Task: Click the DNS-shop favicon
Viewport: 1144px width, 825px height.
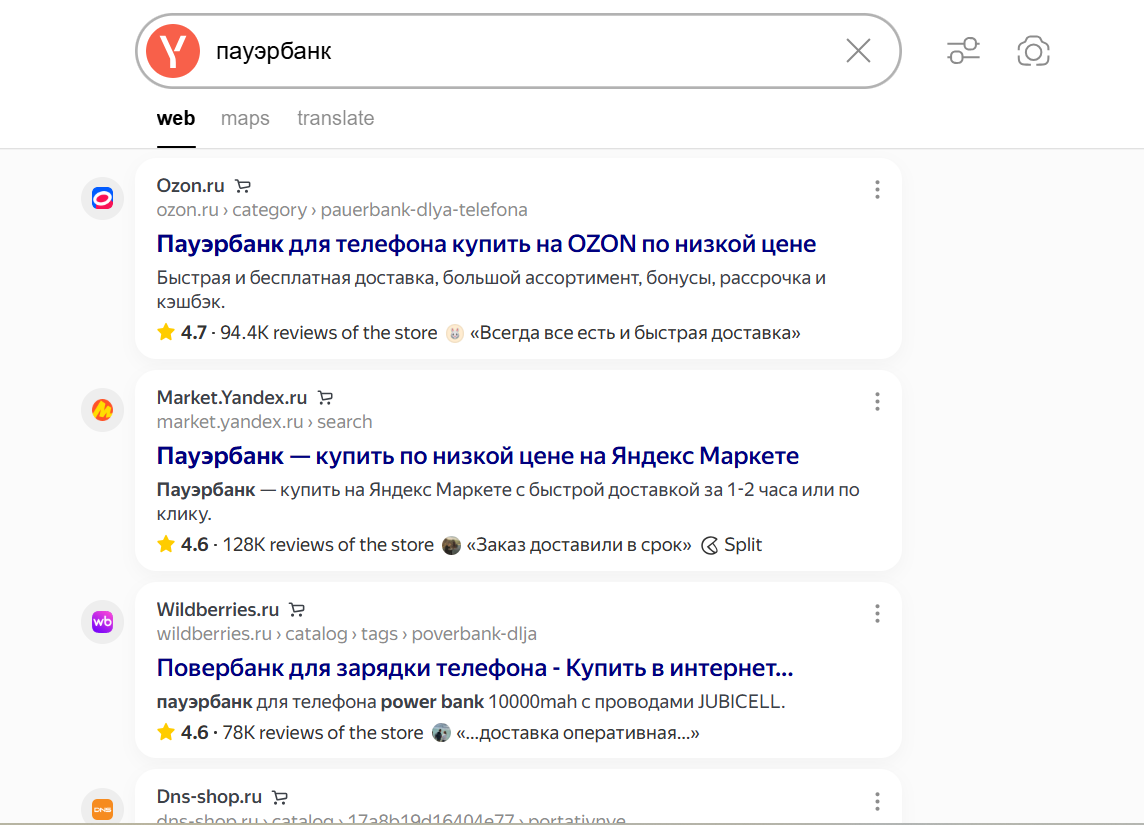Action: coord(102,808)
